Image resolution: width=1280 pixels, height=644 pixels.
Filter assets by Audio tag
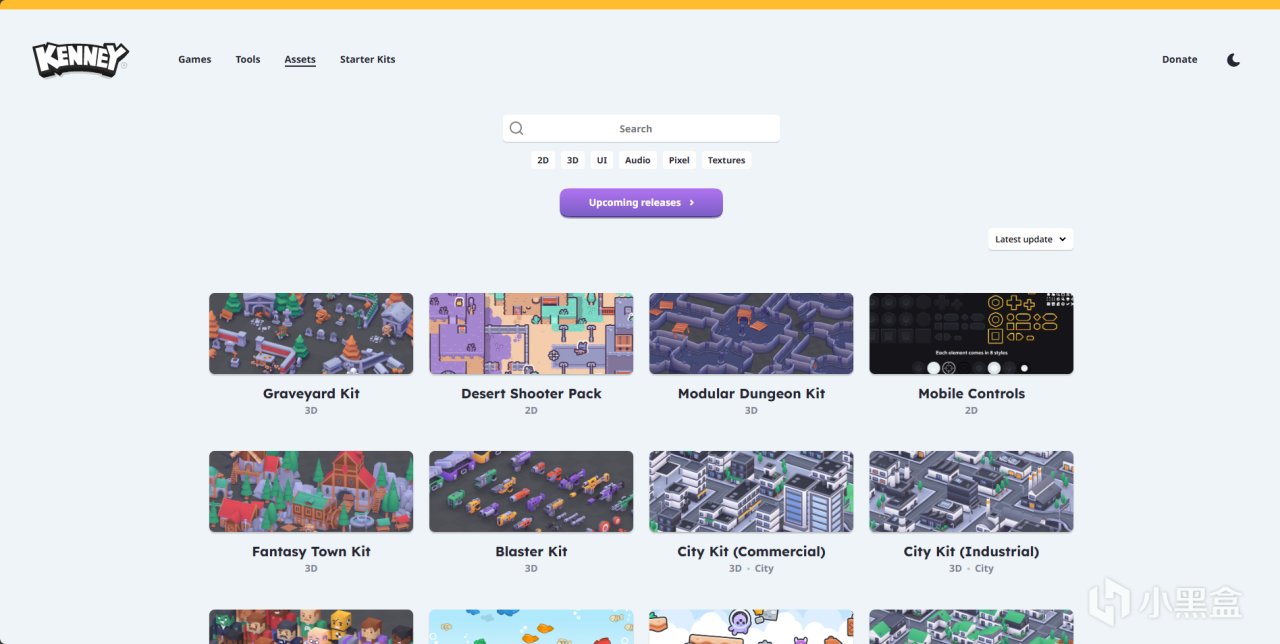[x=638, y=160]
